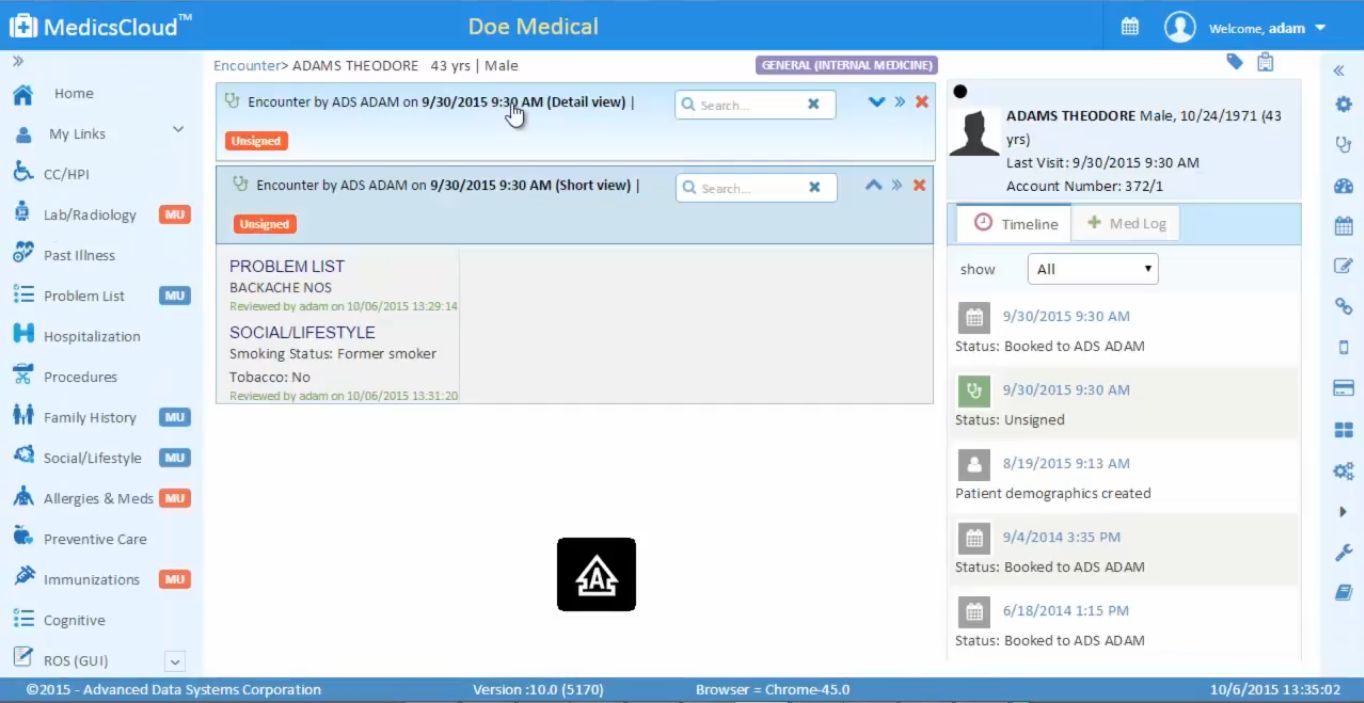
Task: Open Lab/Radiology section
Action: [89, 215]
